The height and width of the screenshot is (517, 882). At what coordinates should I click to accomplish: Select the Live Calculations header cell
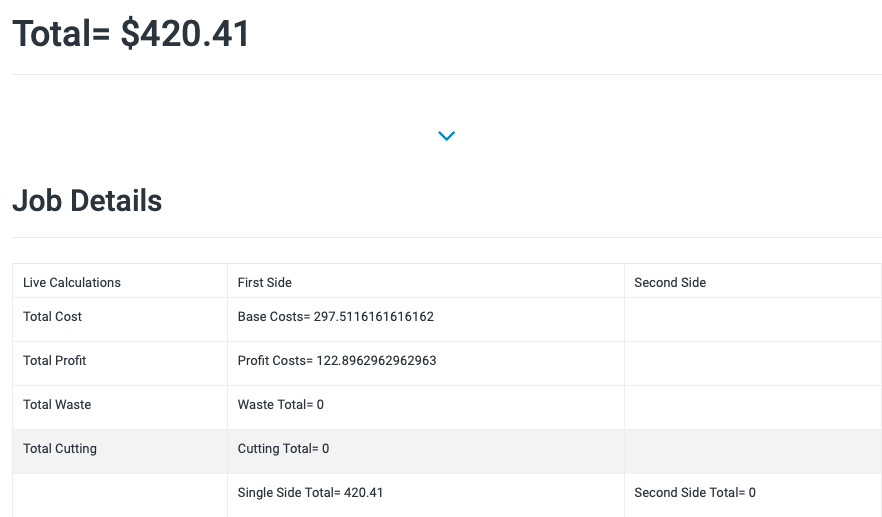[120, 281]
